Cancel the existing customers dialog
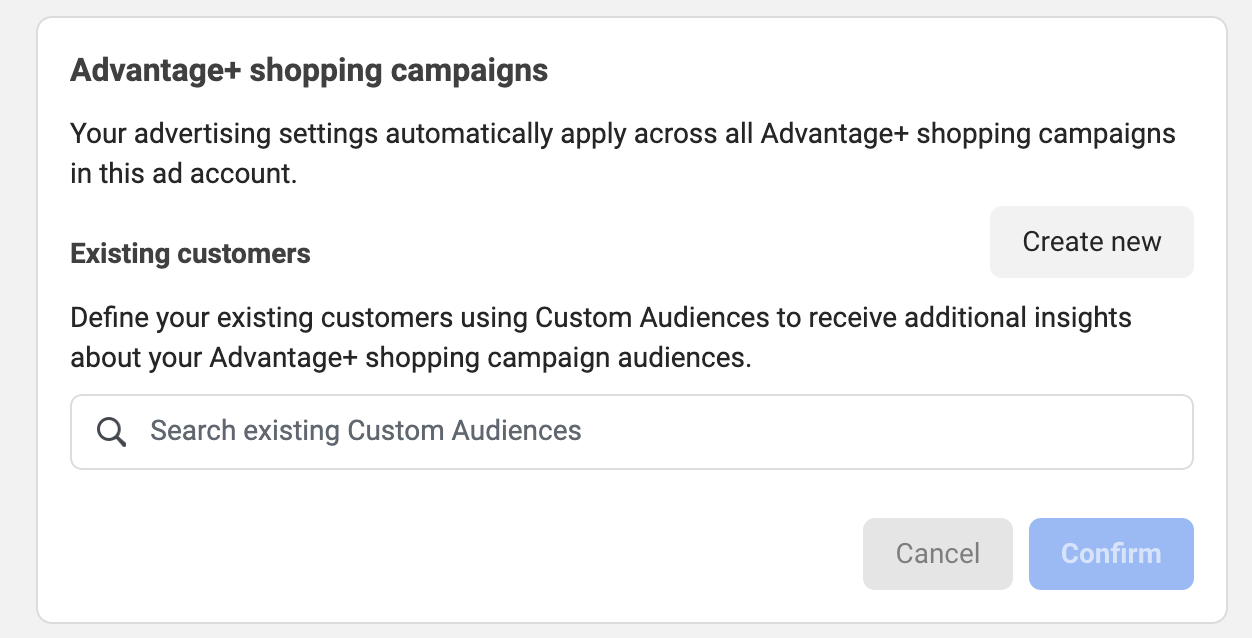 (938, 554)
